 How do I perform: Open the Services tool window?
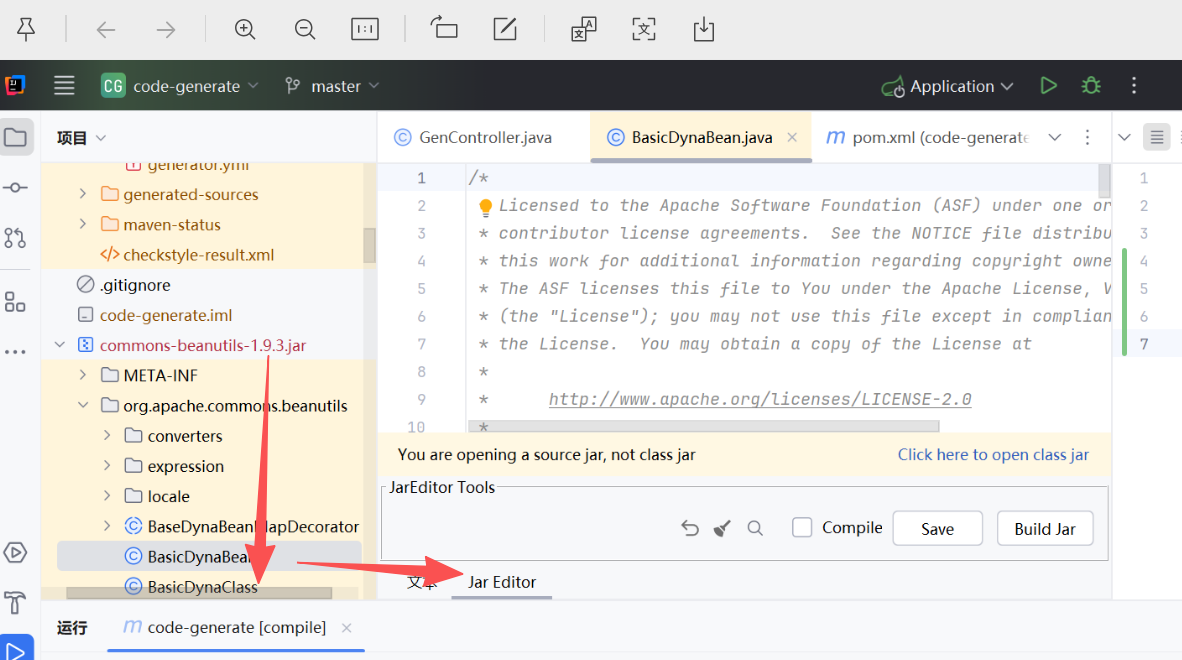coord(15,552)
